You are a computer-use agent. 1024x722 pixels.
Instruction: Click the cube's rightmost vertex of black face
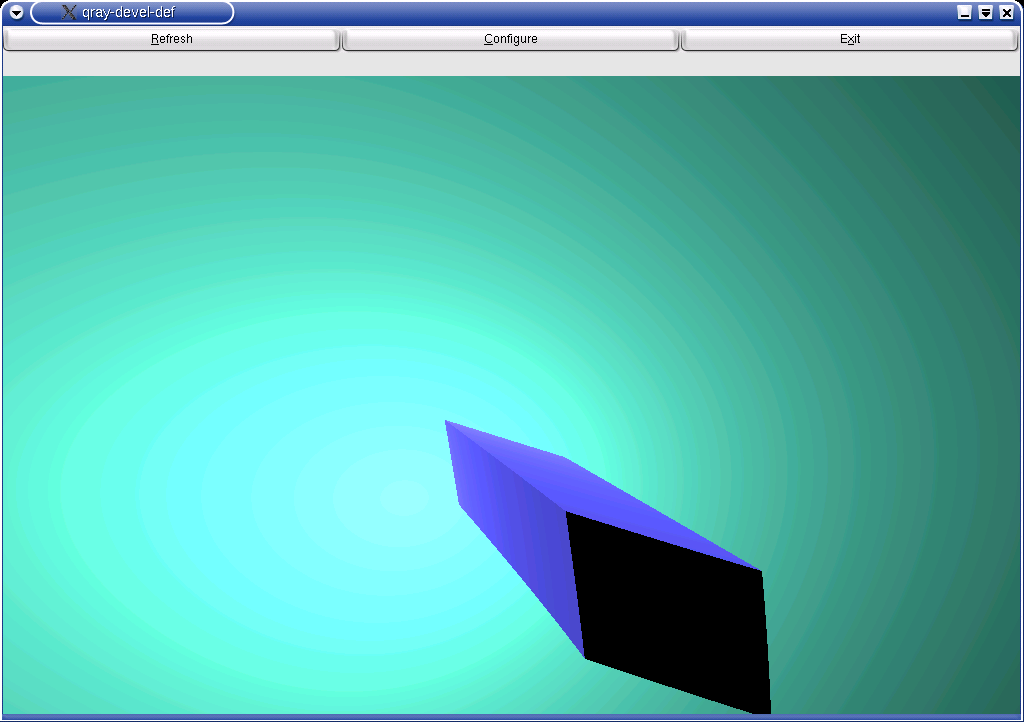point(762,572)
